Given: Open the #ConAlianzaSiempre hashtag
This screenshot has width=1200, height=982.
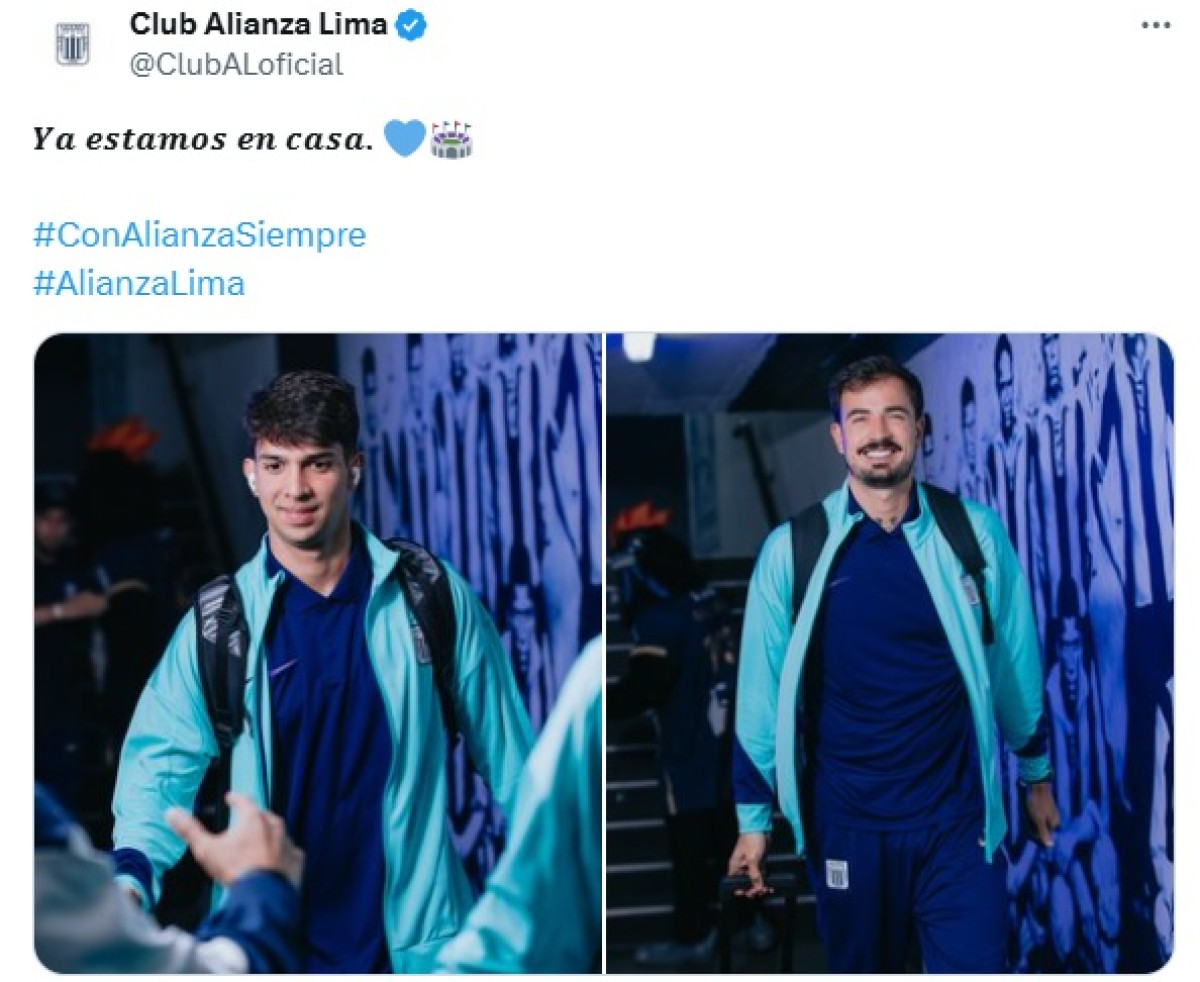Looking at the screenshot, I should 200,235.
